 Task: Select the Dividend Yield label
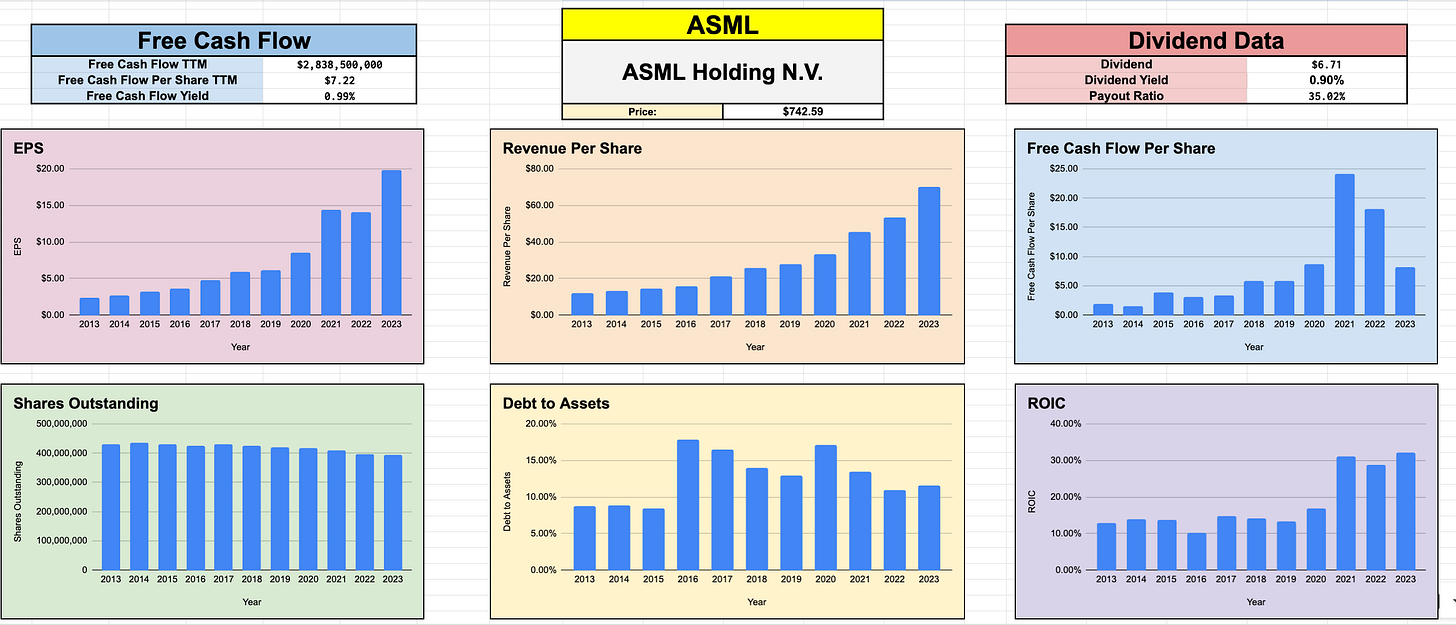1127,80
